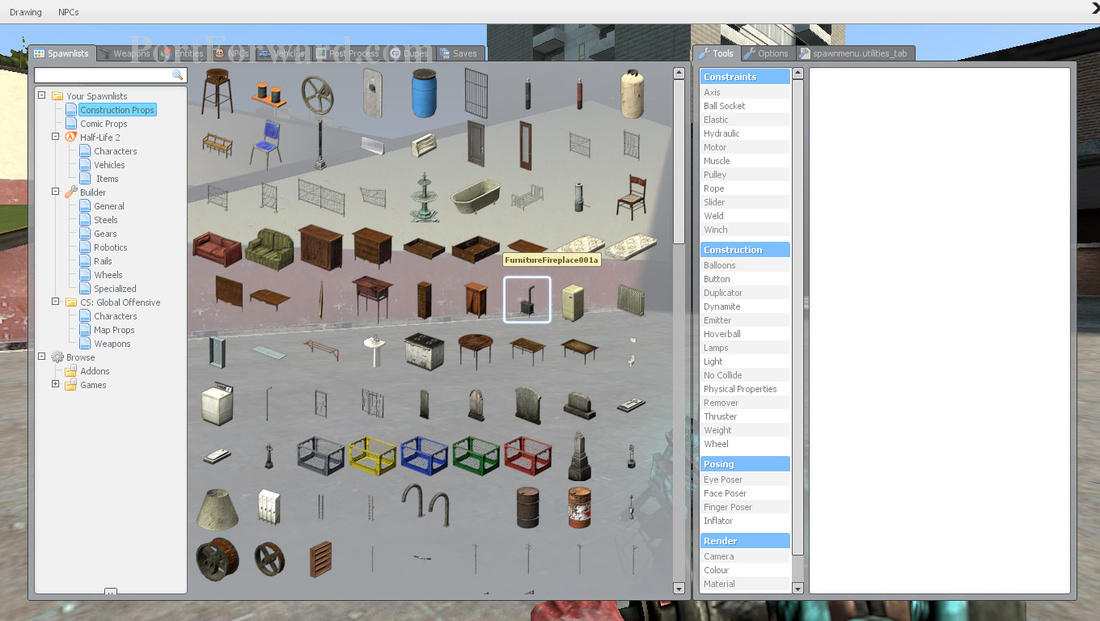Switch to the Spawnlists tab
Viewport: 1100px width, 621px height.
61,53
